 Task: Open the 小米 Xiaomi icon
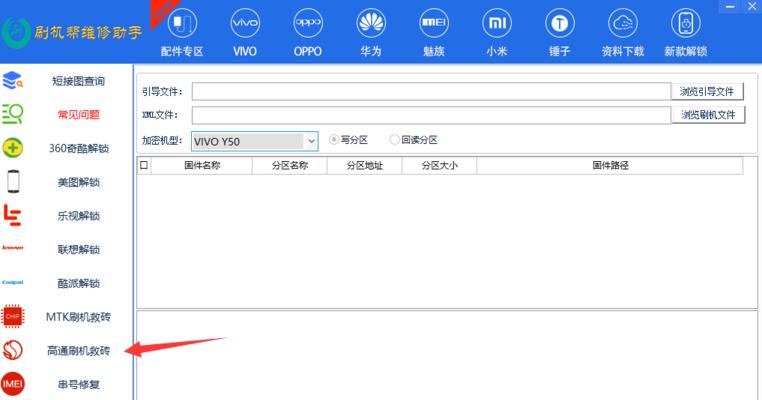(x=497, y=23)
